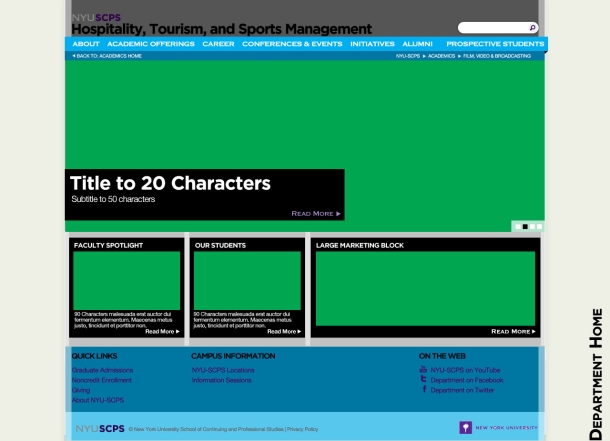Open Privacy Policy footer link
This screenshot has height=441, width=610.
[302, 429]
